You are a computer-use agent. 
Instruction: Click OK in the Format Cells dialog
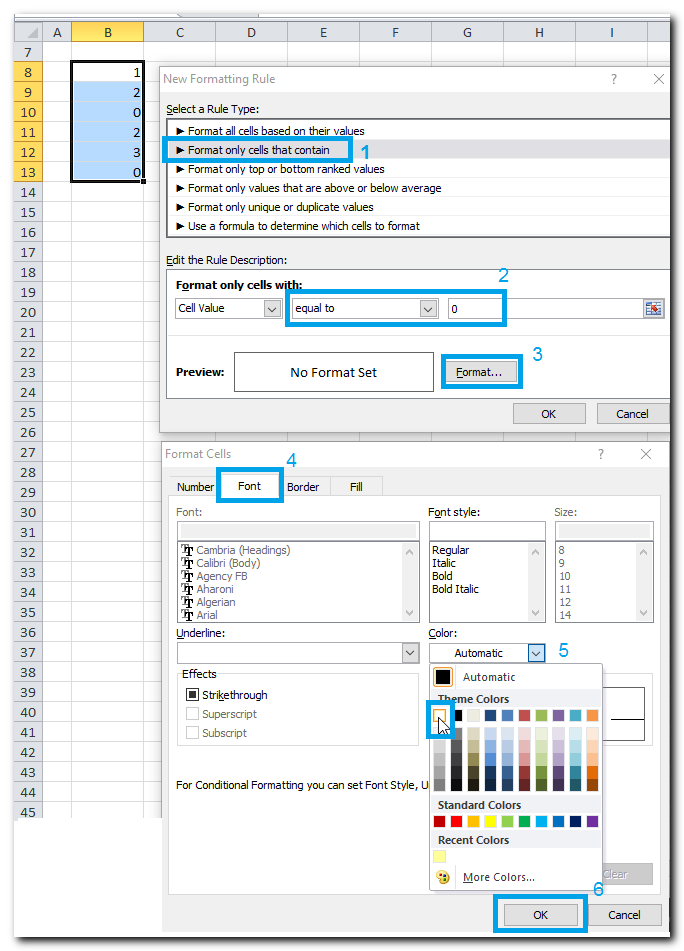[540, 914]
